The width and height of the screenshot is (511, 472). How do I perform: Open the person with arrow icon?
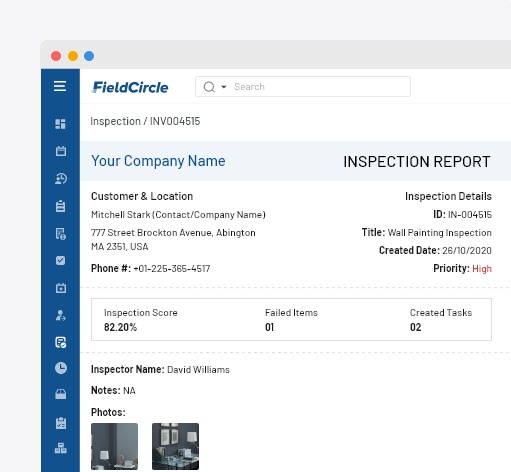click(x=60, y=315)
